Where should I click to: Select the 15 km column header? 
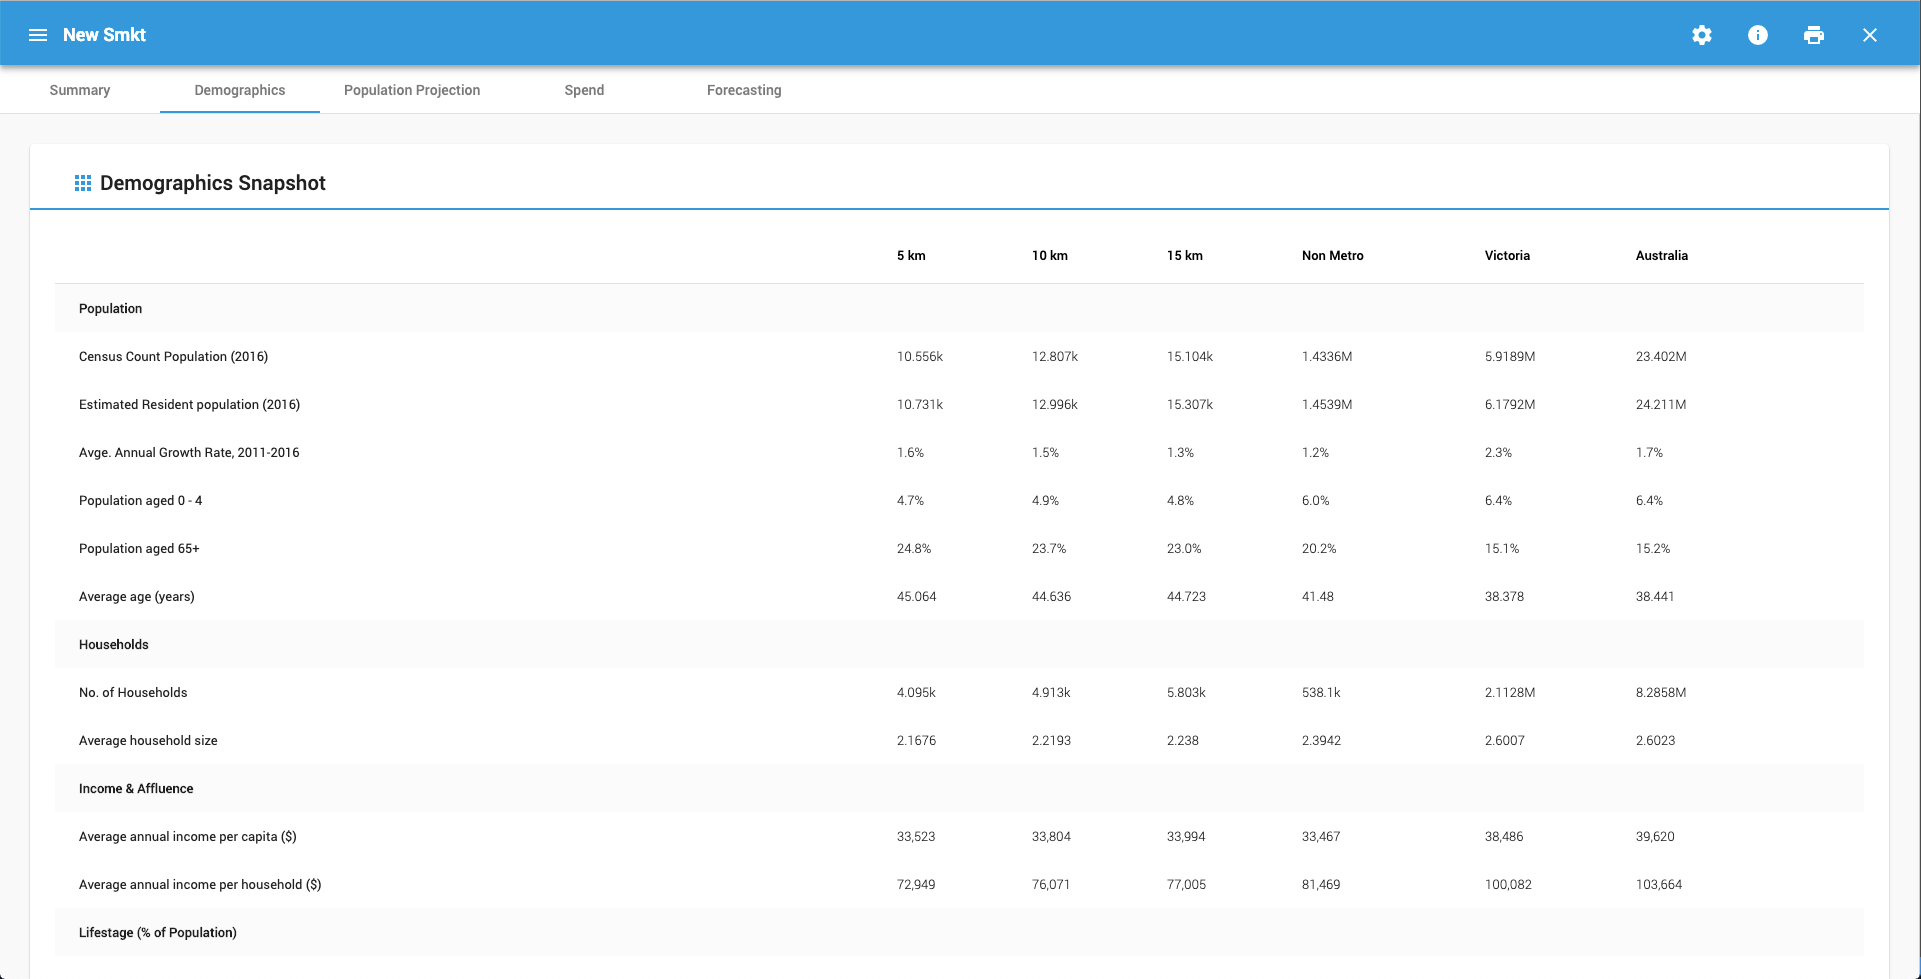click(x=1185, y=256)
